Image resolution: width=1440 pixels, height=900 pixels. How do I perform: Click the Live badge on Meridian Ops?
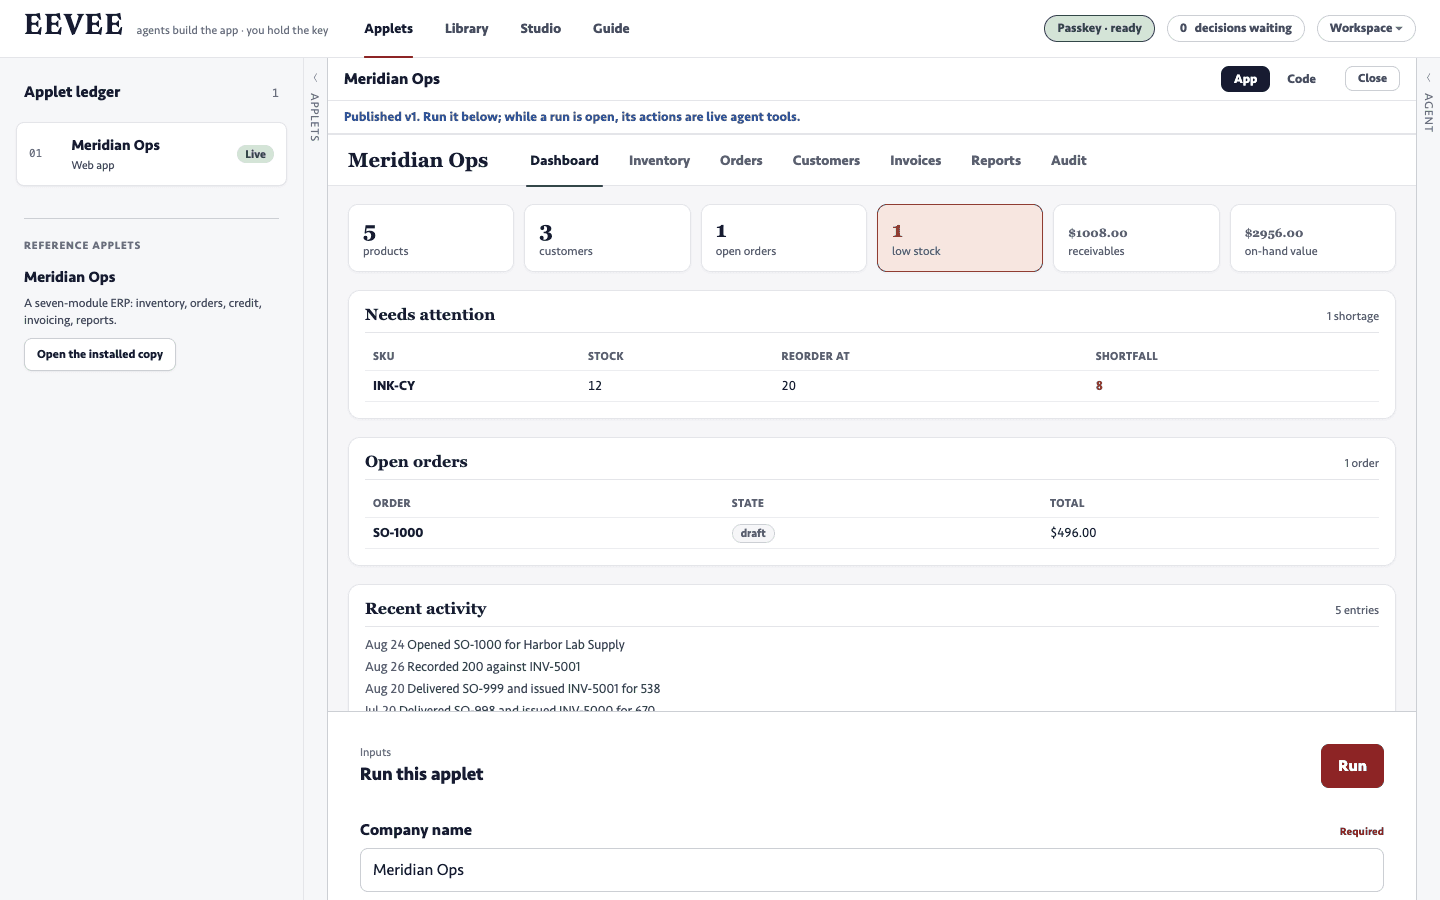click(x=255, y=154)
